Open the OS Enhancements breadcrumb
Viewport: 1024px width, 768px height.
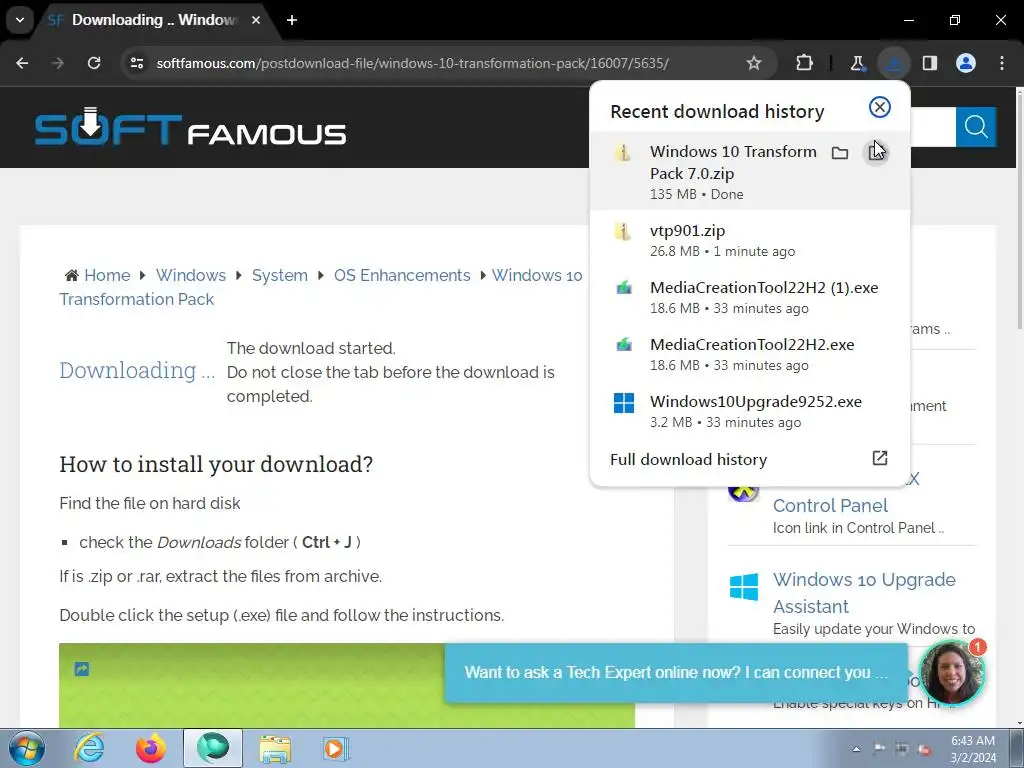click(402, 276)
